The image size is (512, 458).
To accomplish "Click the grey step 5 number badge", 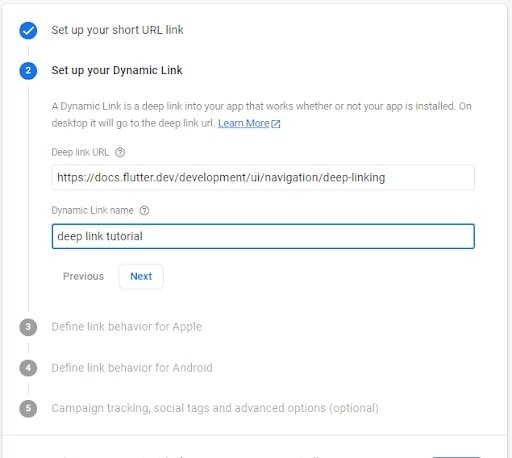I will point(28,409).
